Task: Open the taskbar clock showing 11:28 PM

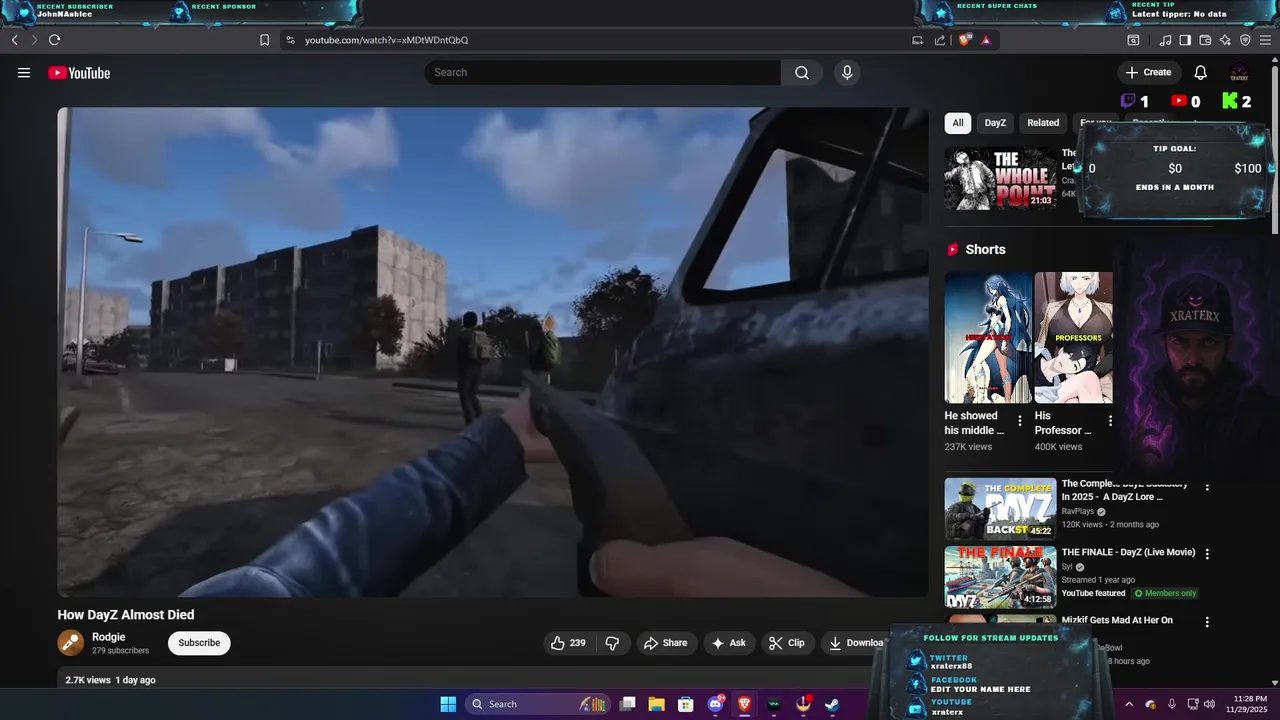Action: 1250,704
